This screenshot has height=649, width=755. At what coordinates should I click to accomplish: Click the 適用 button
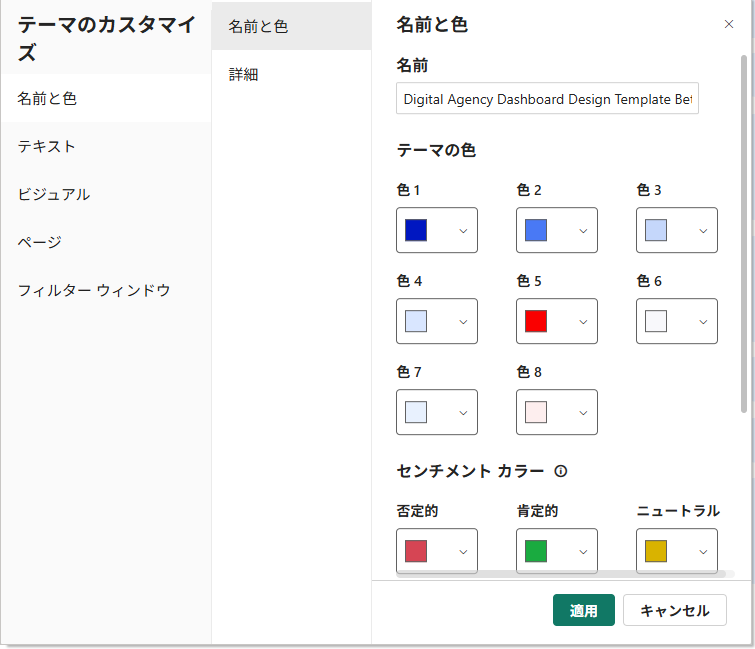(x=584, y=610)
